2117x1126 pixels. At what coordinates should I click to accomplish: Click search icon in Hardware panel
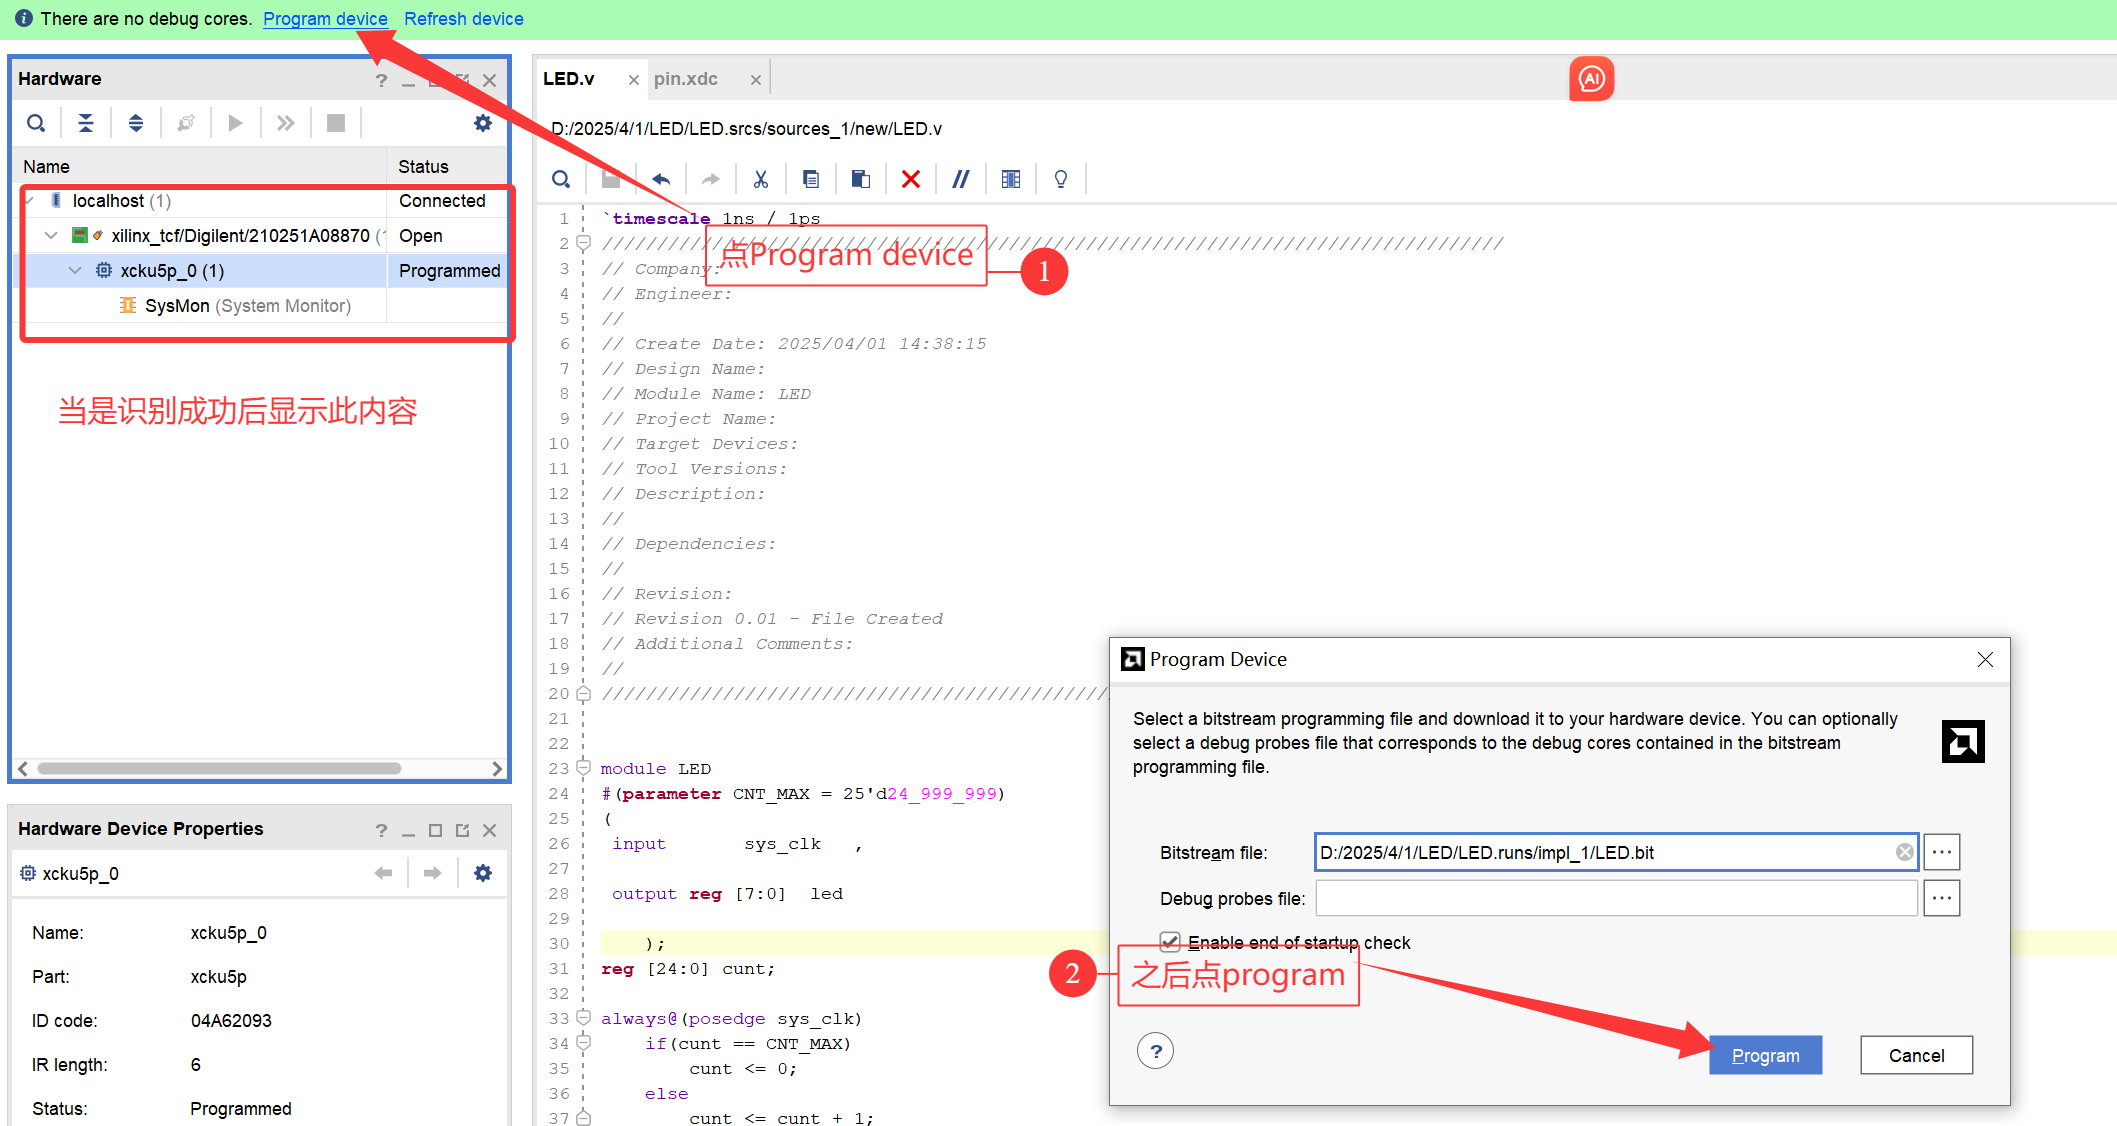(x=36, y=123)
